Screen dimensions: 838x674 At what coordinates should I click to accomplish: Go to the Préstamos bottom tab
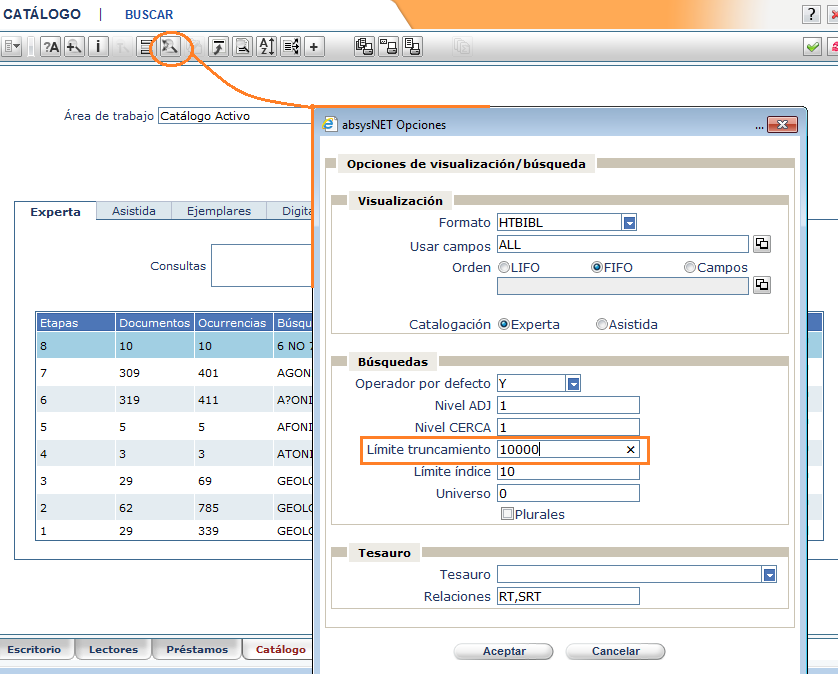[197, 649]
